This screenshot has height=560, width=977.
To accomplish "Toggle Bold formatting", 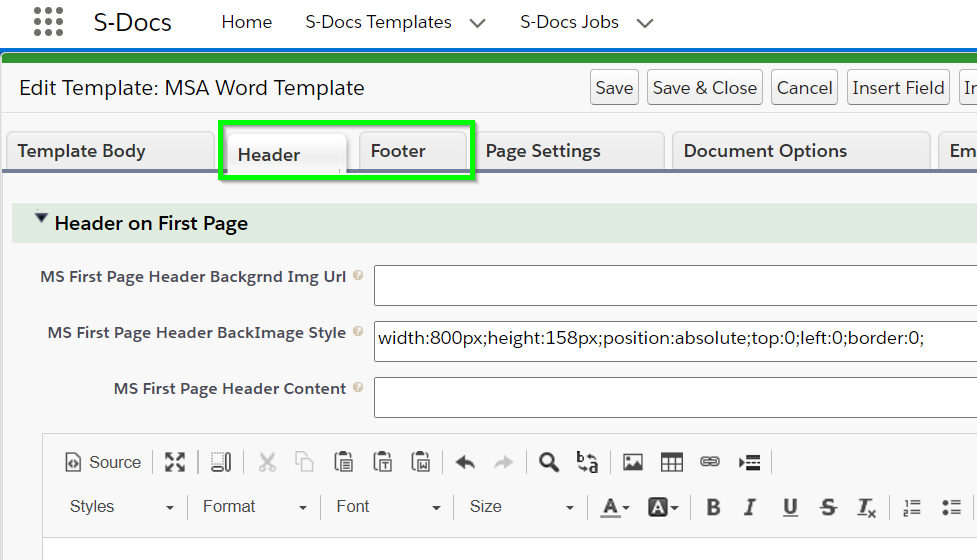I will pyautogui.click(x=713, y=508).
